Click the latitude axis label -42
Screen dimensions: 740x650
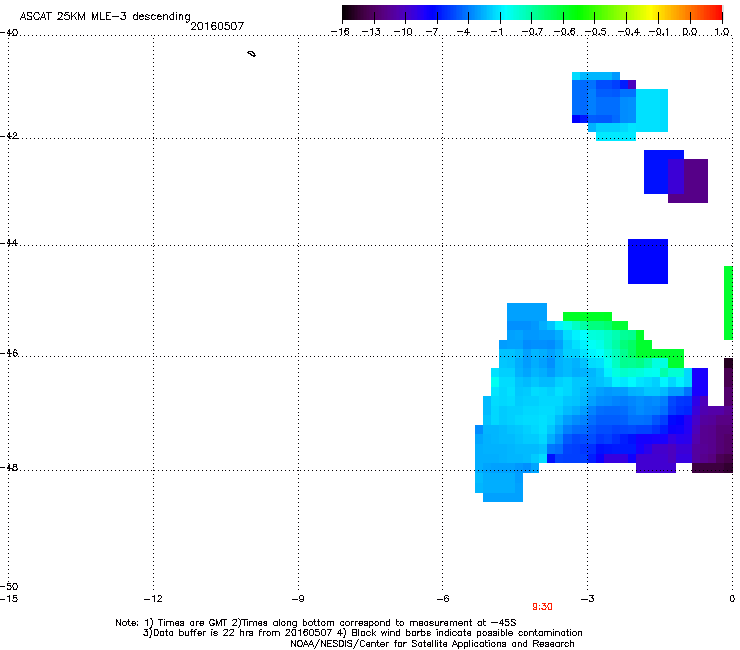click(9, 135)
